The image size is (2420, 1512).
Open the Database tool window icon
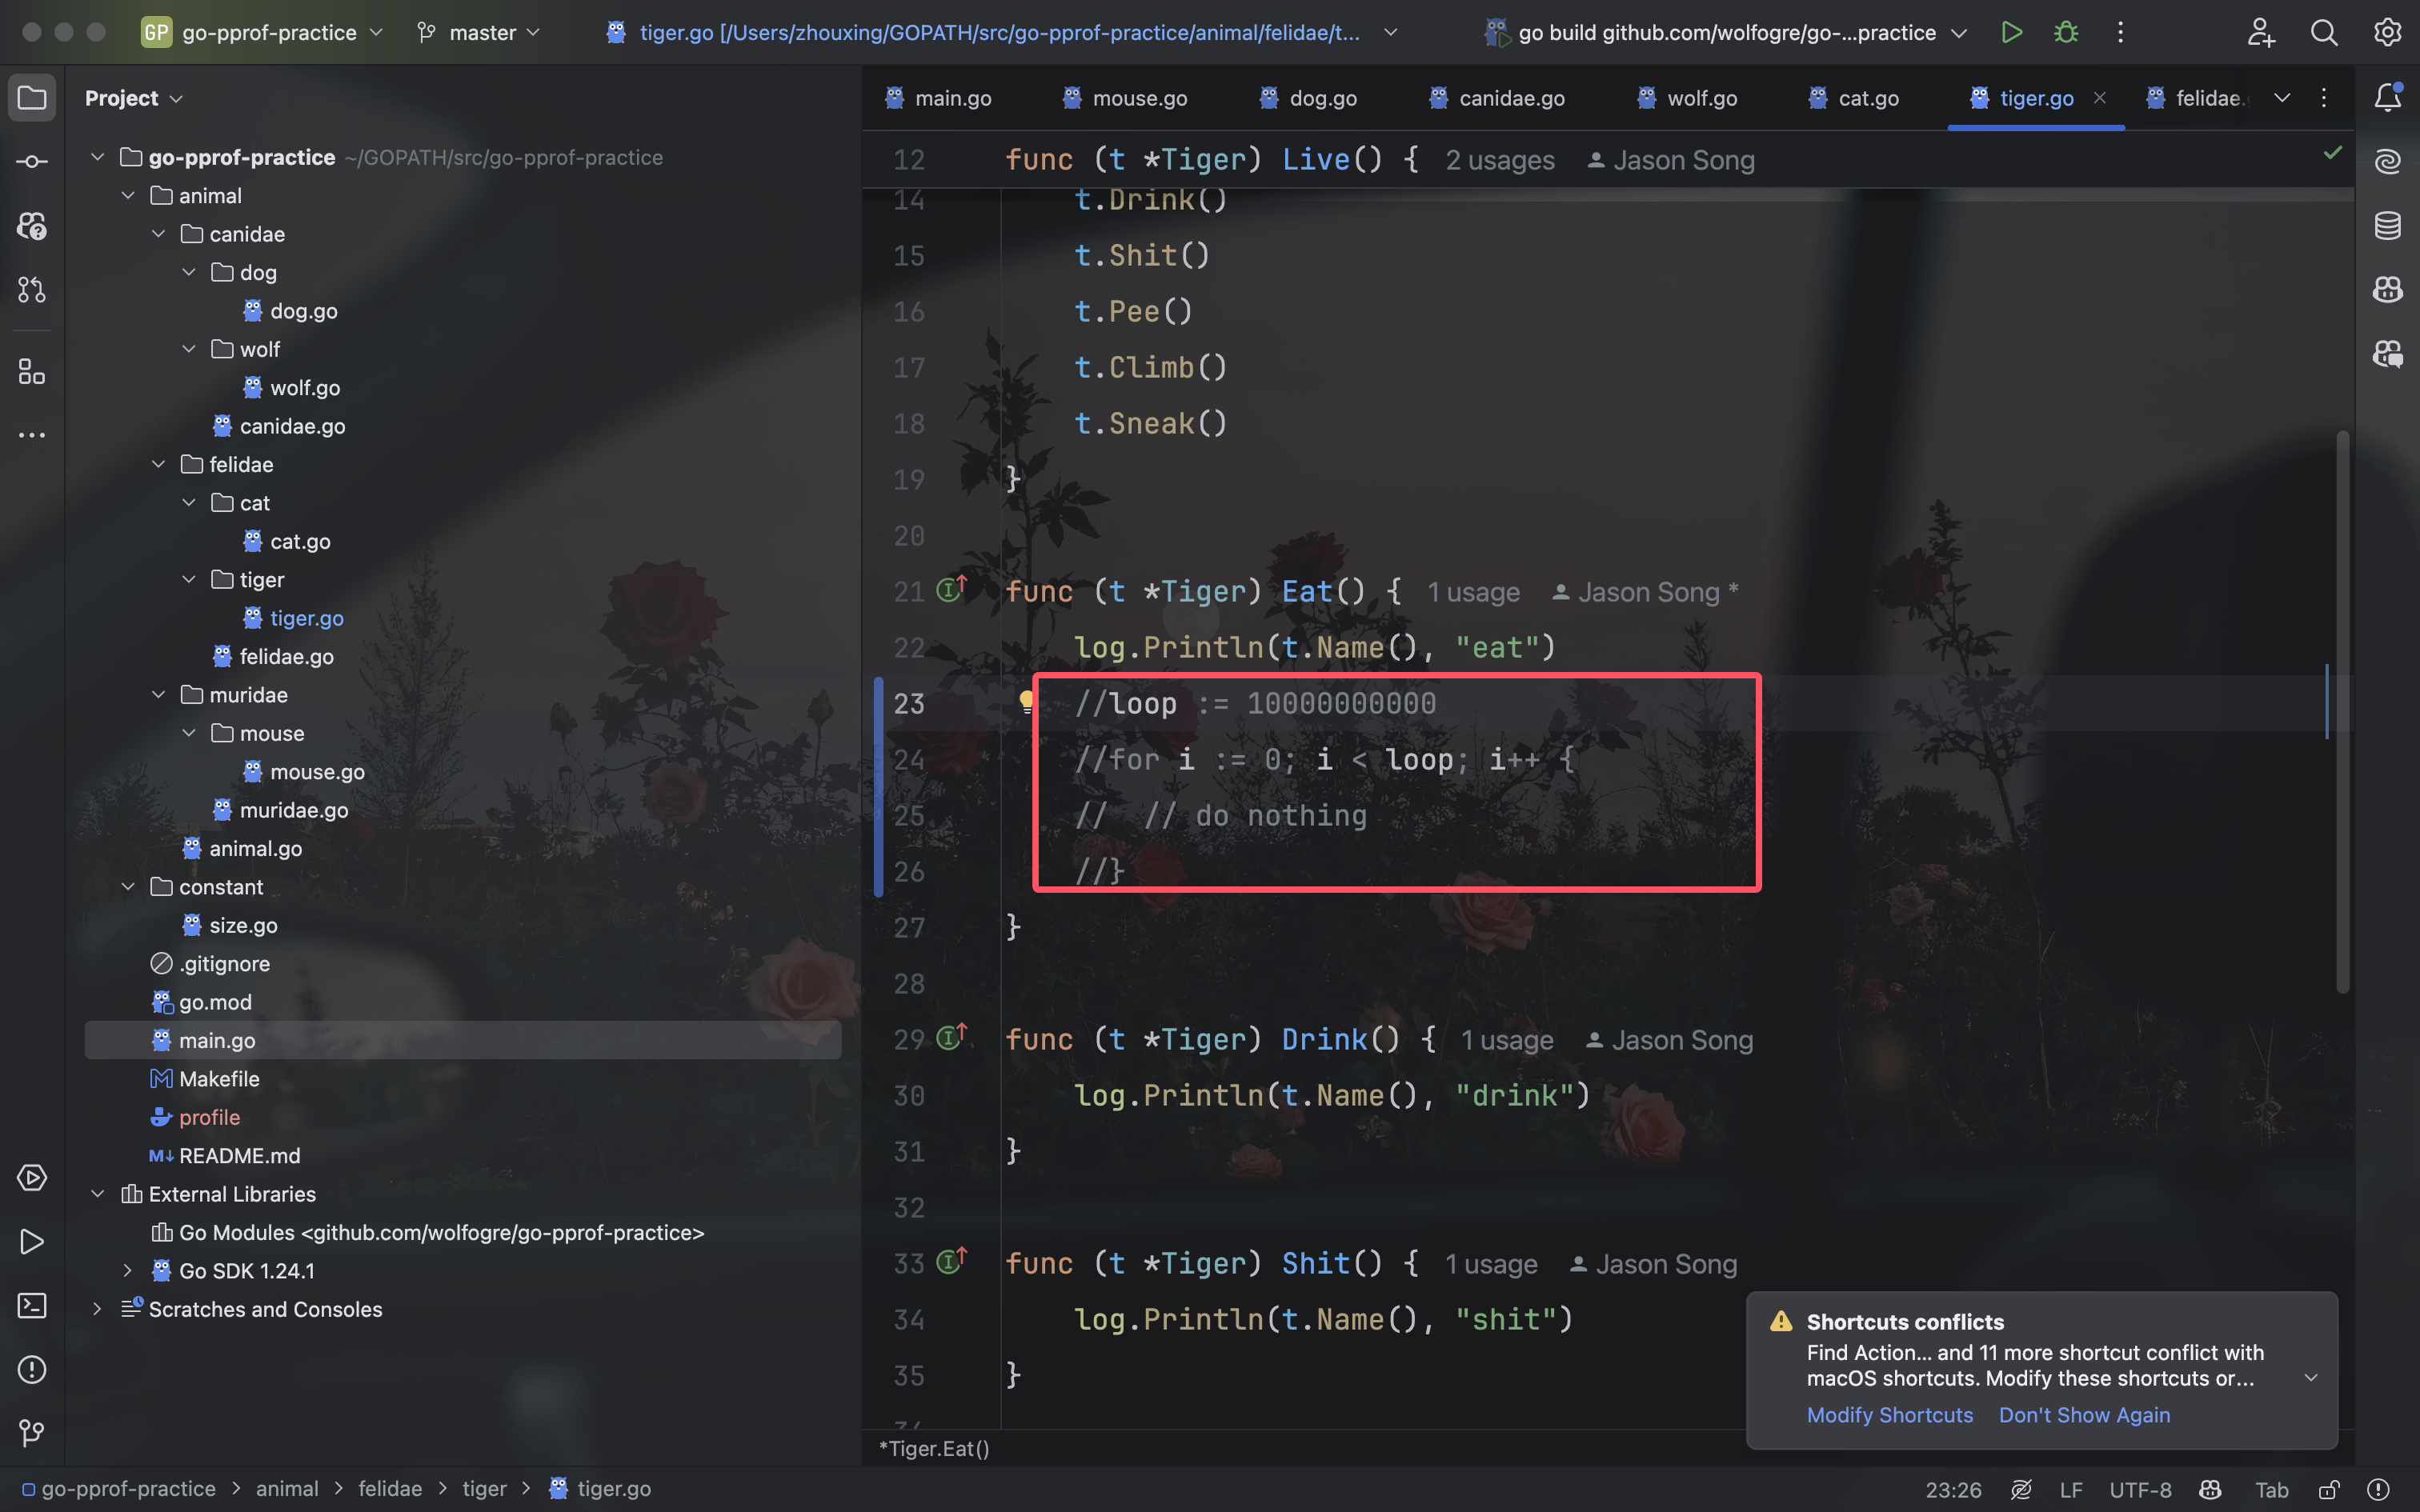(2387, 225)
